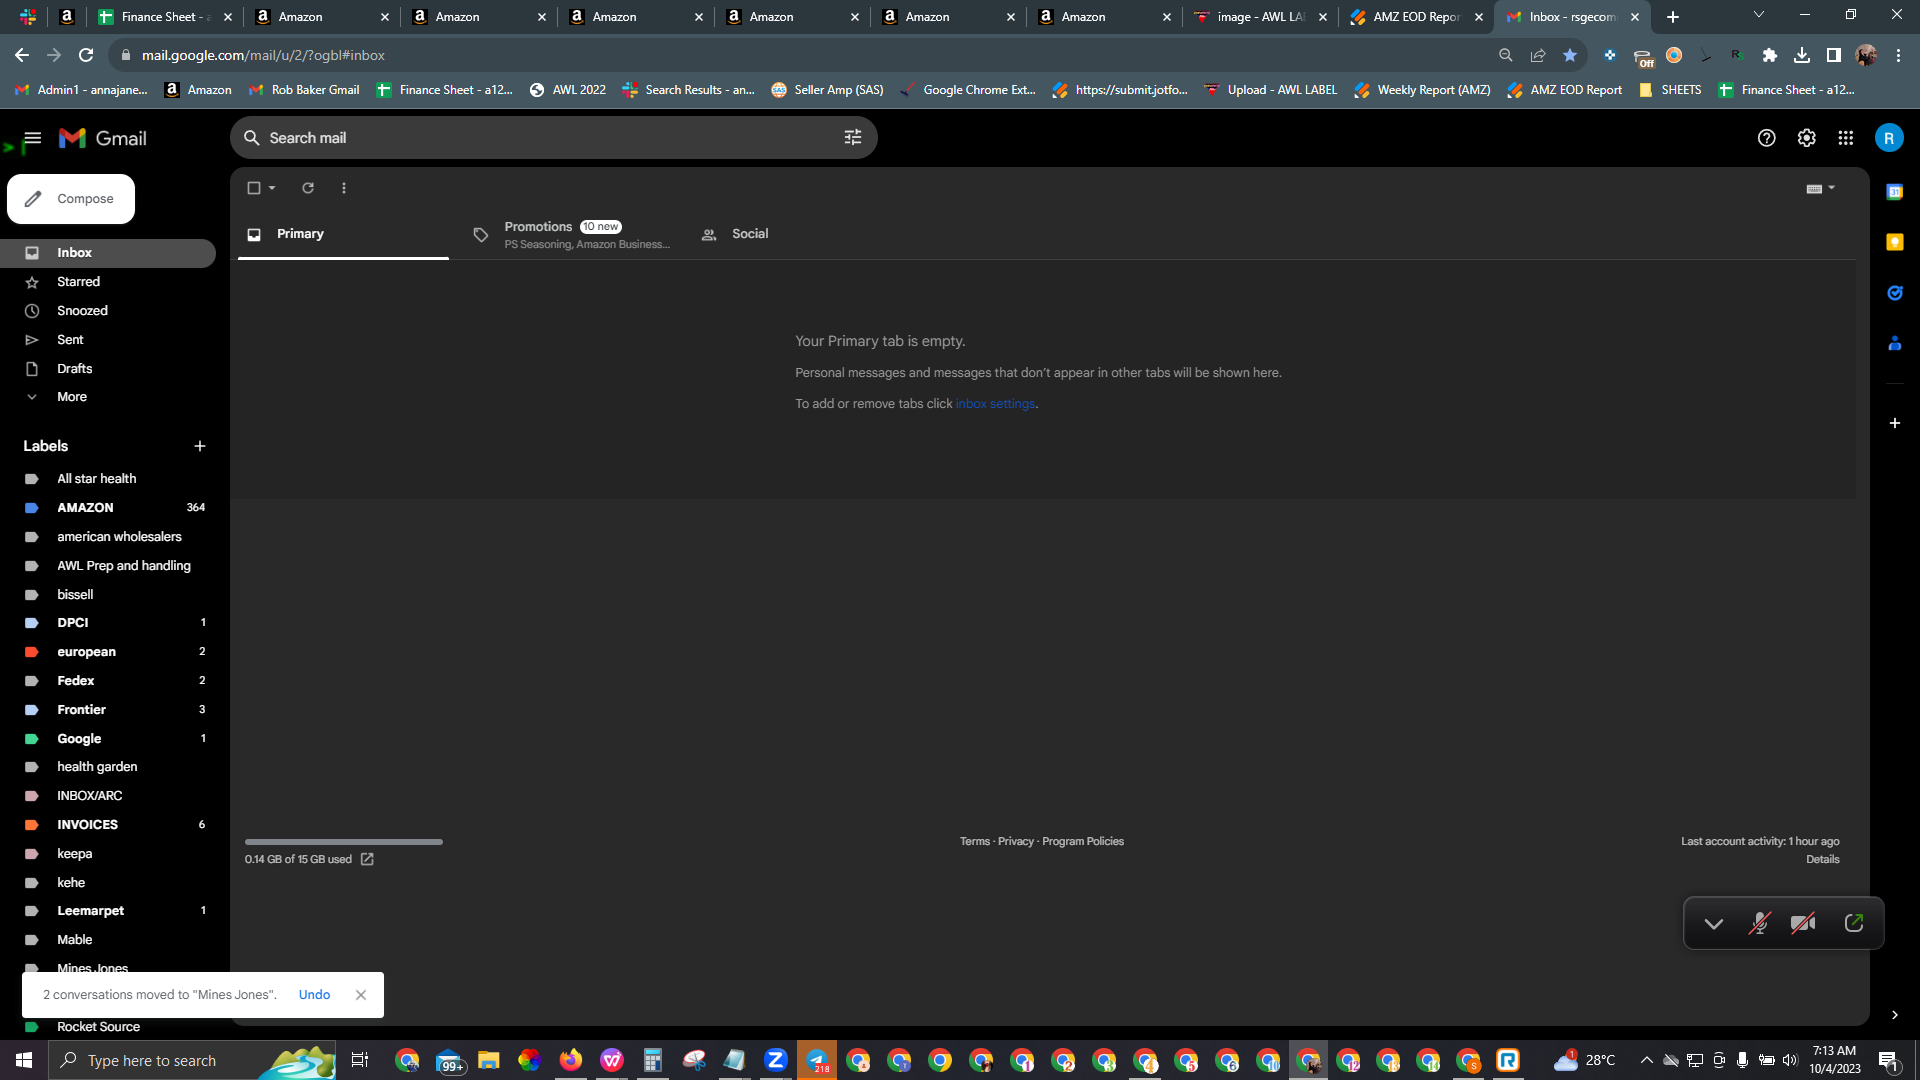Switch to the Social tab

[749, 234]
